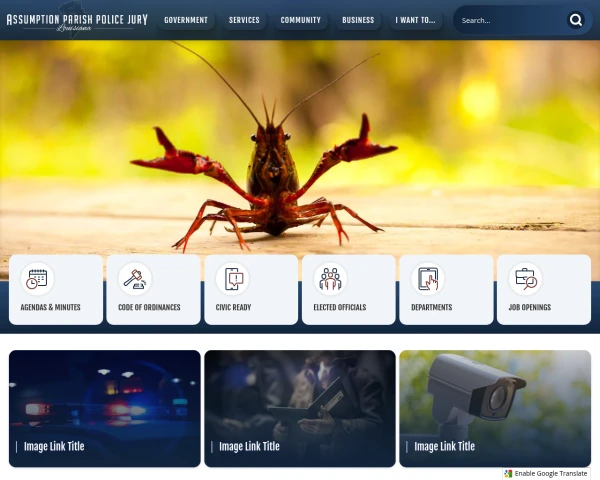The image size is (600, 480).
Task: Click the Google Translate logo icon
Action: point(508,473)
